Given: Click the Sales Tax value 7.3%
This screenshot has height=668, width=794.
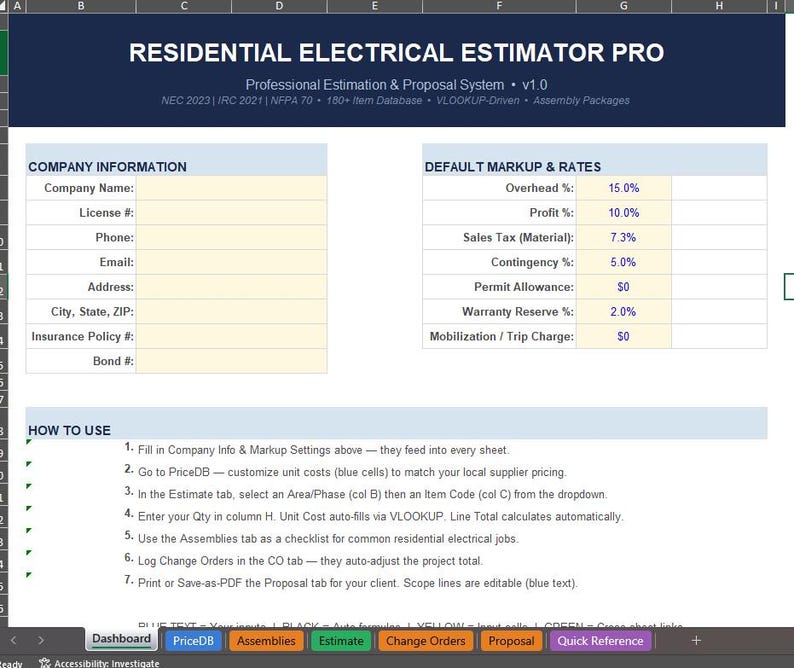Looking at the screenshot, I should click(x=624, y=238).
